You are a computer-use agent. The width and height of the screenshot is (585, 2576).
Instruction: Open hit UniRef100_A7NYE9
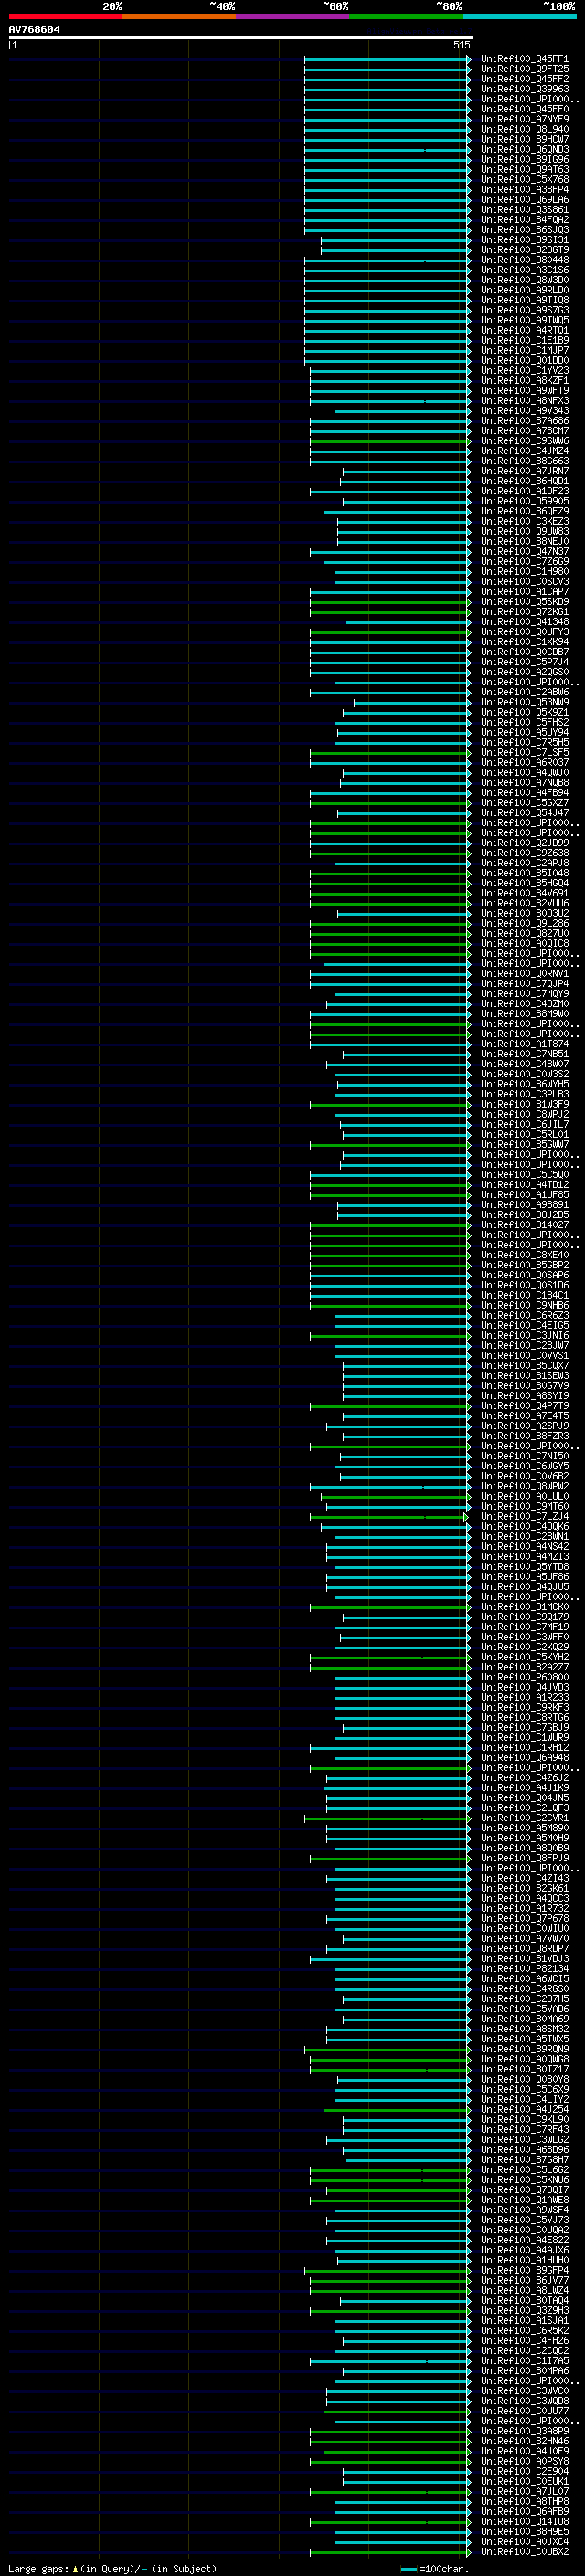524,119
